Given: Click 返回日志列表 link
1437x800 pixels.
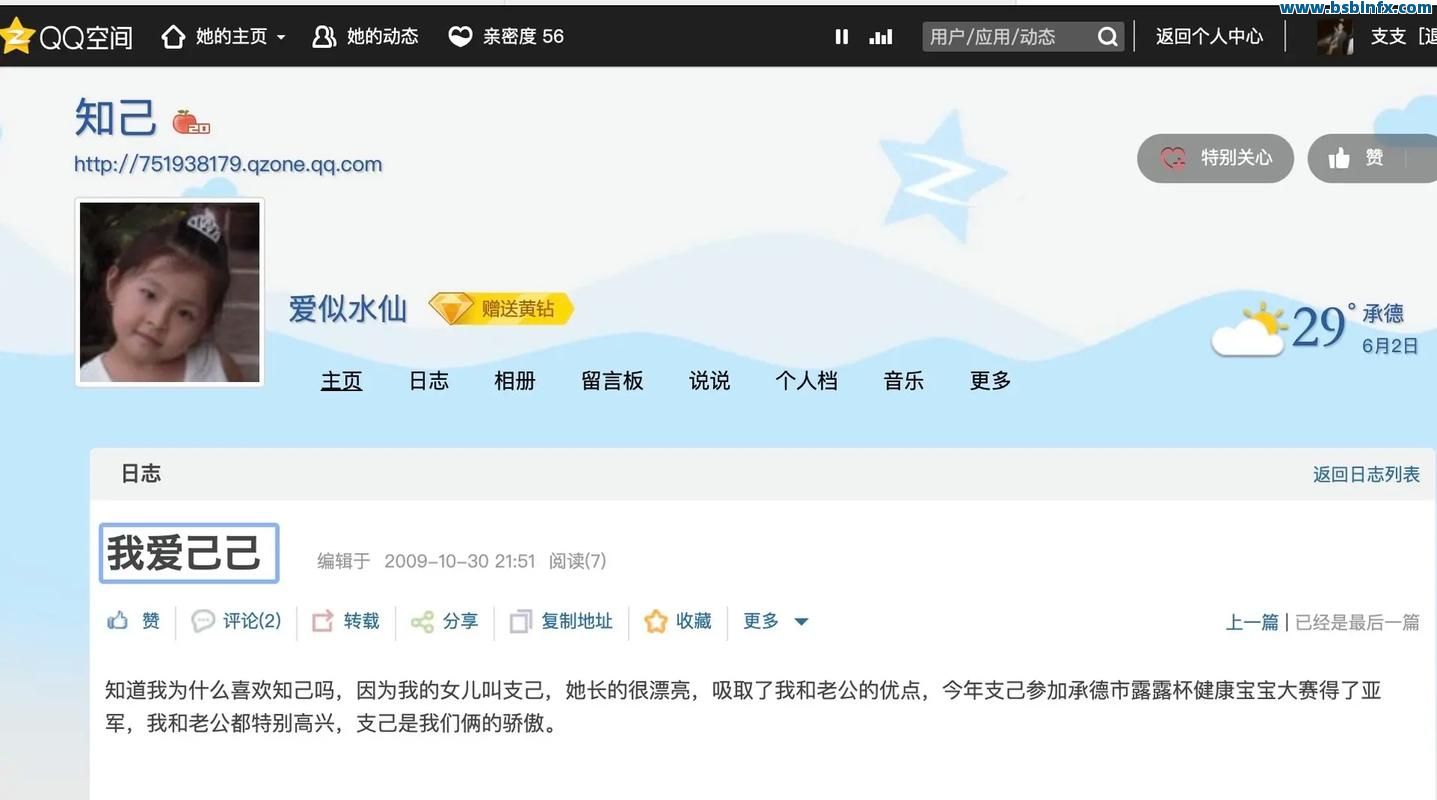Looking at the screenshot, I should [x=1366, y=474].
